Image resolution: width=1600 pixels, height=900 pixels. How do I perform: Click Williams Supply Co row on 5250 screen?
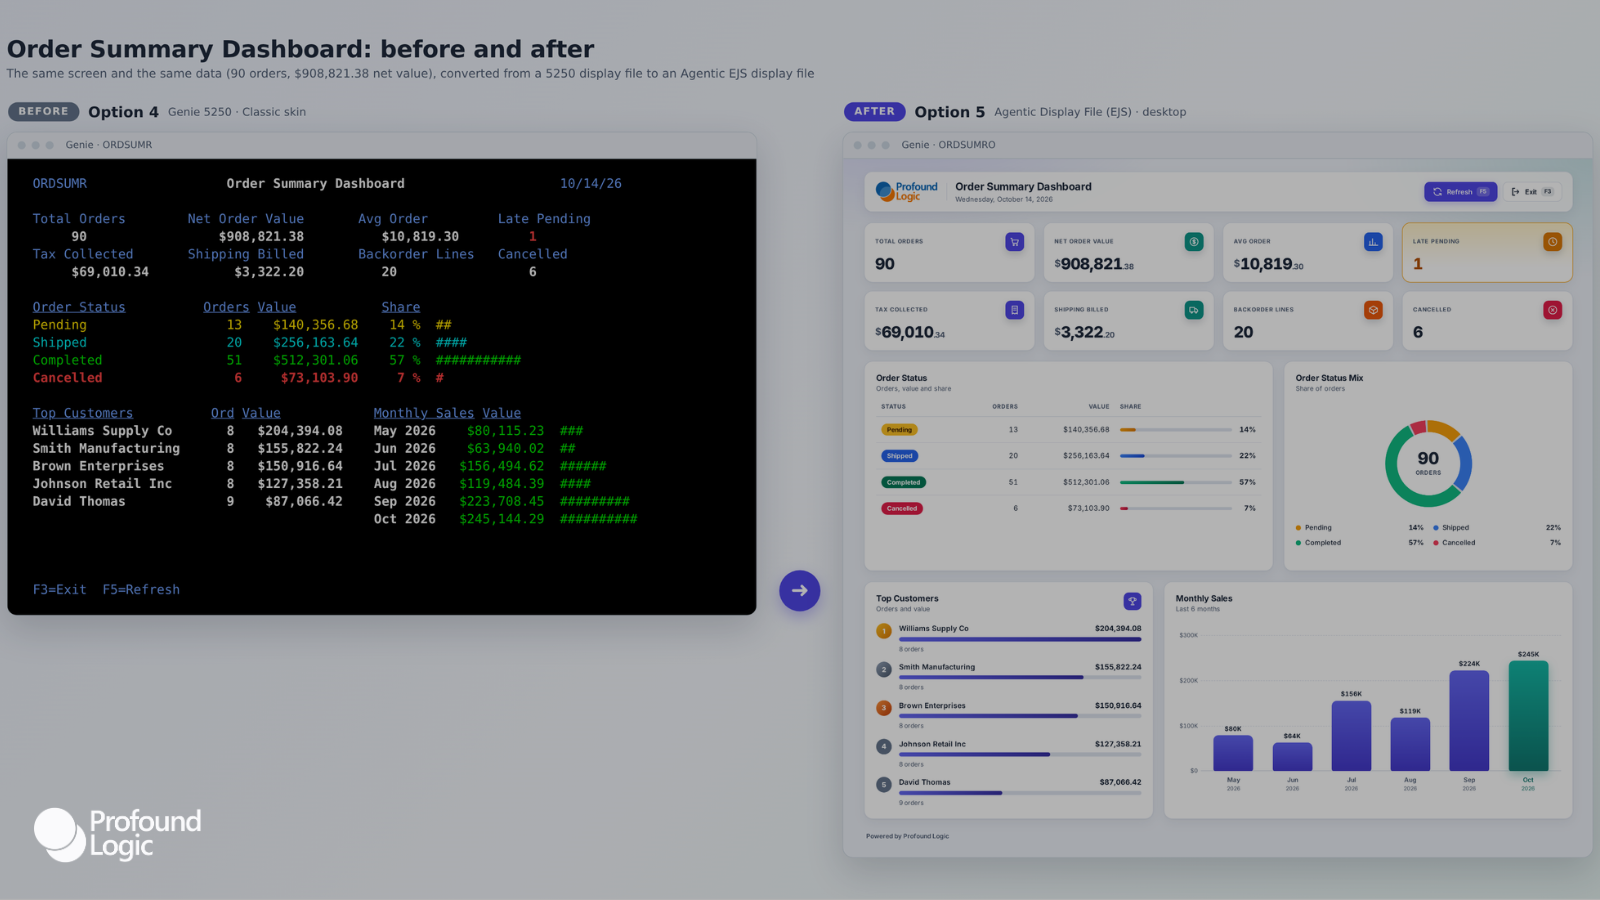[187, 431]
